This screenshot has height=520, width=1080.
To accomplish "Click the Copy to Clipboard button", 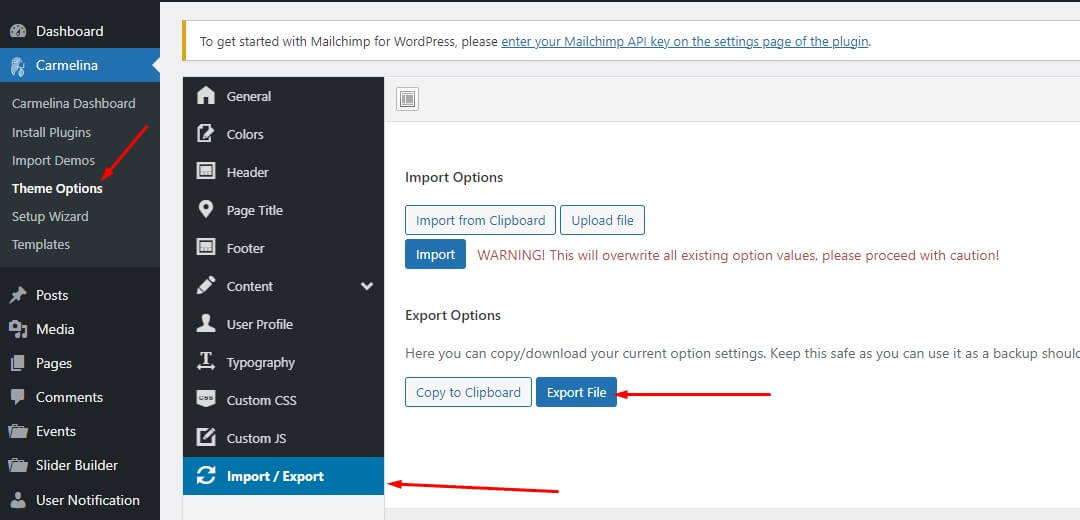I will (x=468, y=392).
